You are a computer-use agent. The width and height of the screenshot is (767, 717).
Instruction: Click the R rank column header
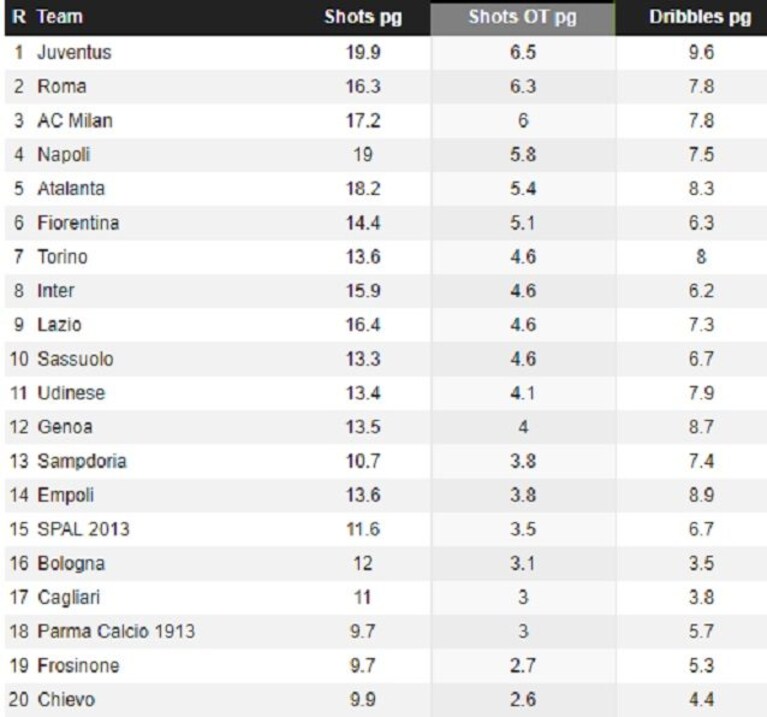coord(19,17)
